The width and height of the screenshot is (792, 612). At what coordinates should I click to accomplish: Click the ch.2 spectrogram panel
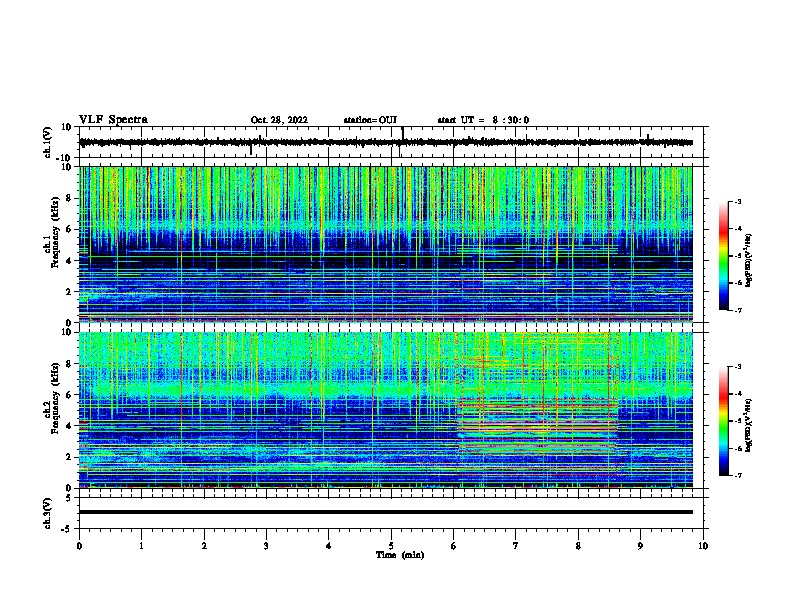pos(386,410)
